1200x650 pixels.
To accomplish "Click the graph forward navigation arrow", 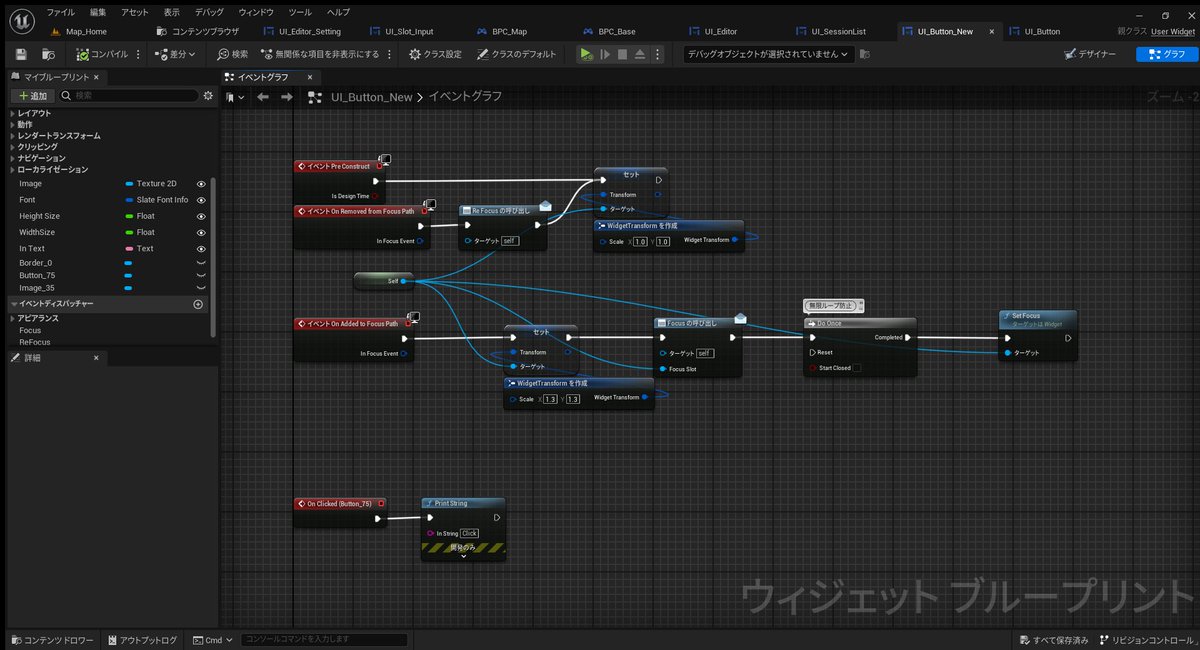I will (287, 97).
